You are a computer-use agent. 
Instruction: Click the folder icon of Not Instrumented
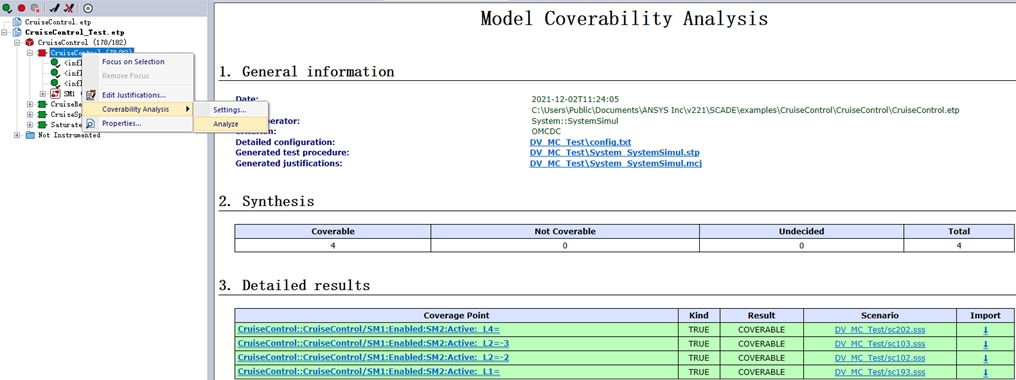(30, 135)
